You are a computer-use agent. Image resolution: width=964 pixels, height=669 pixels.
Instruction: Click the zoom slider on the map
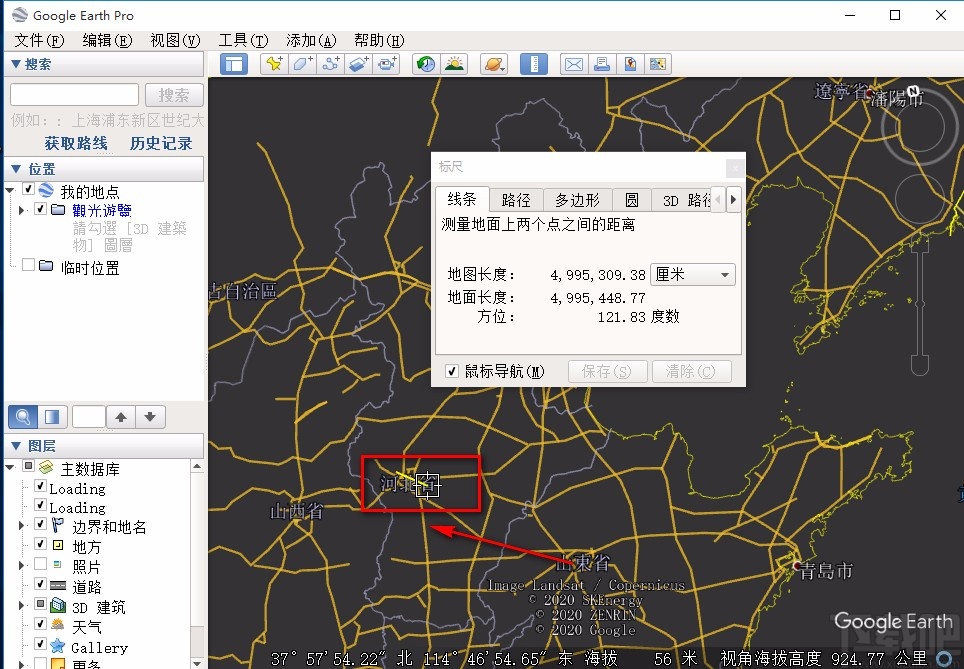click(x=920, y=304)
